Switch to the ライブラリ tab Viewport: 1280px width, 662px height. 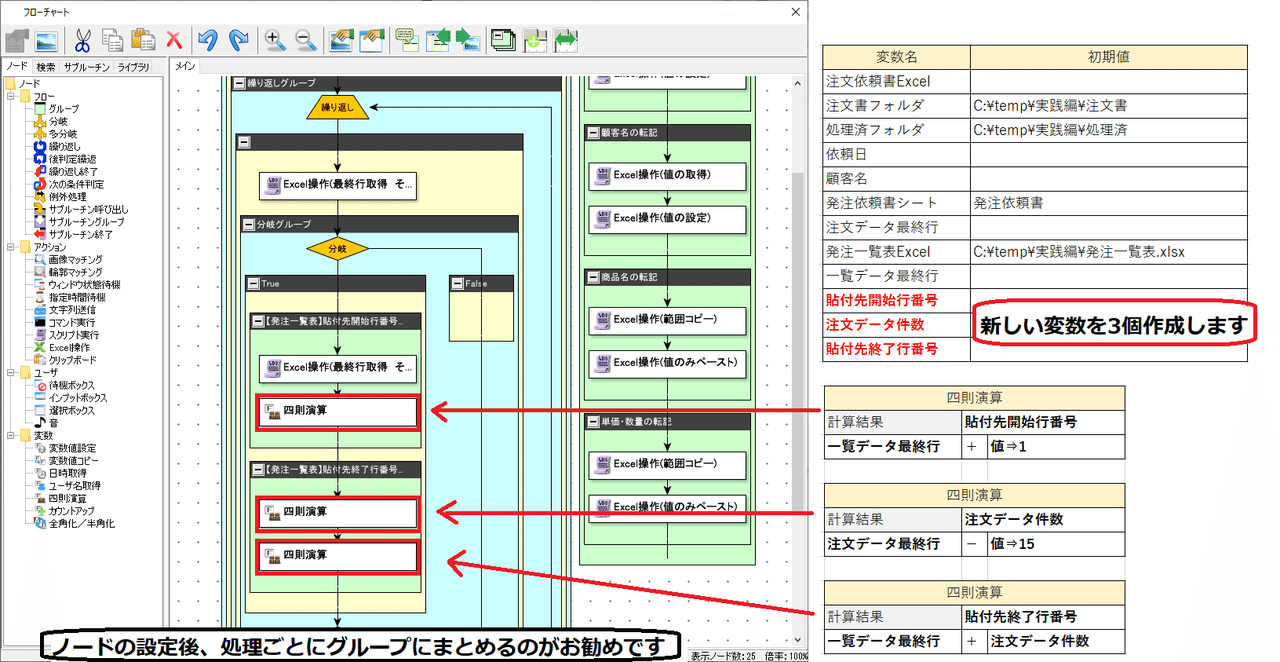pyautogui.click(x=134, y=67)
